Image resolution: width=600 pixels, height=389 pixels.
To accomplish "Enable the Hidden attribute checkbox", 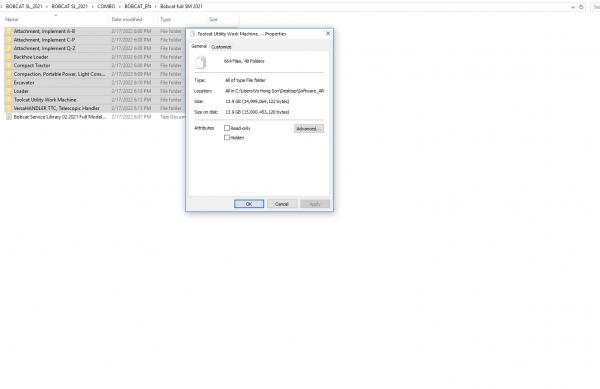I will click(x=227, y=138).
